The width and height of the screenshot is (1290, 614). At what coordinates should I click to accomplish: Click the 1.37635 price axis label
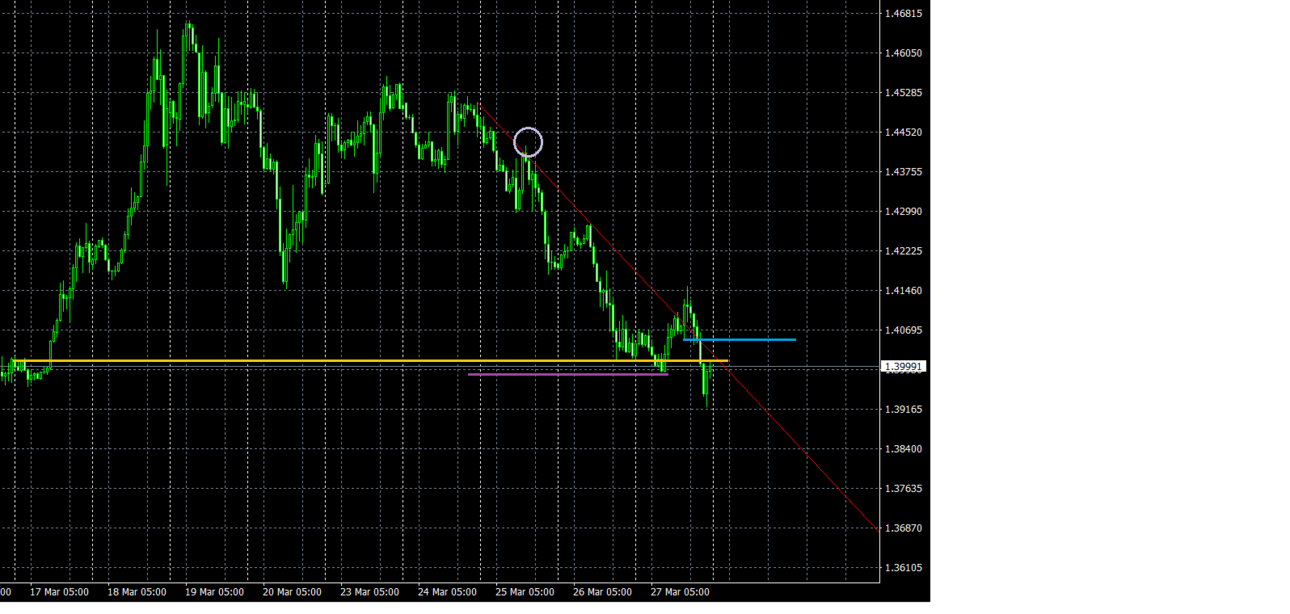(x=904, y=489)
